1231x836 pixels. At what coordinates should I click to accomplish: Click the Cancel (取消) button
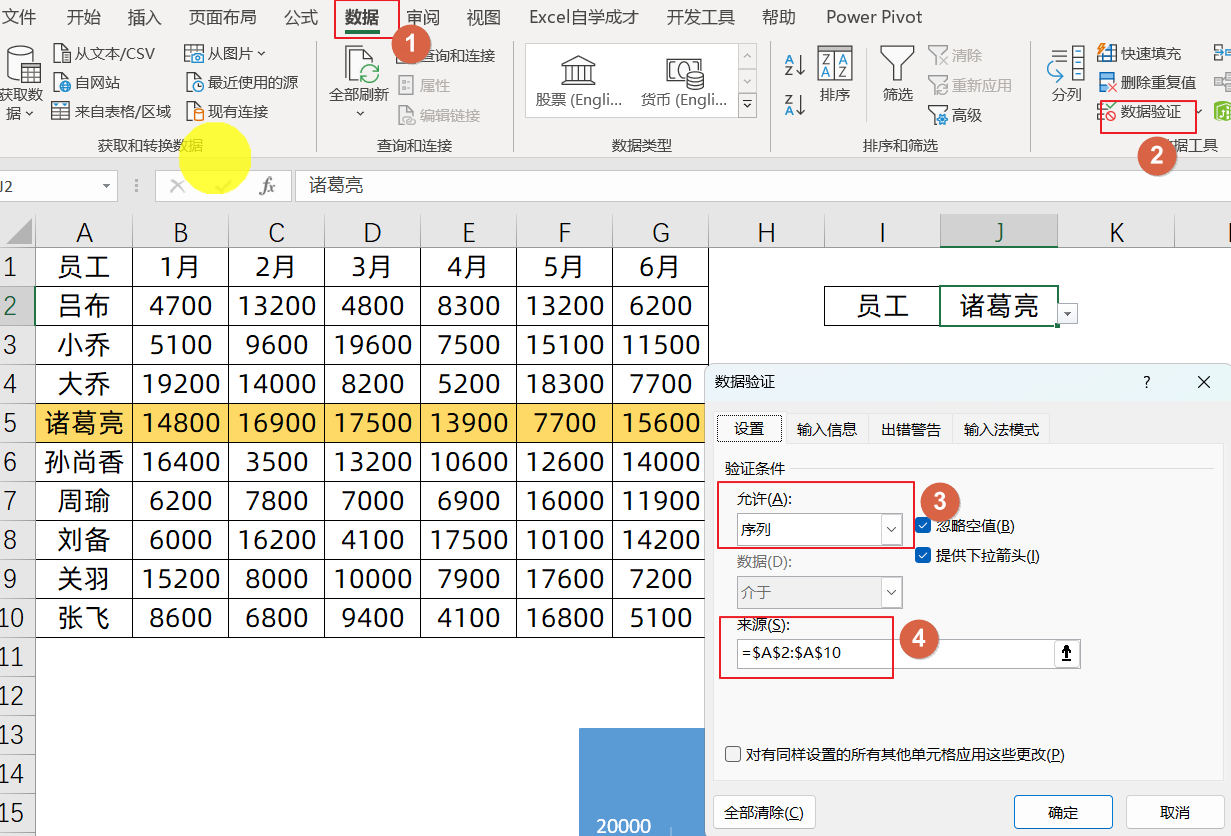tap(1175, 811)
